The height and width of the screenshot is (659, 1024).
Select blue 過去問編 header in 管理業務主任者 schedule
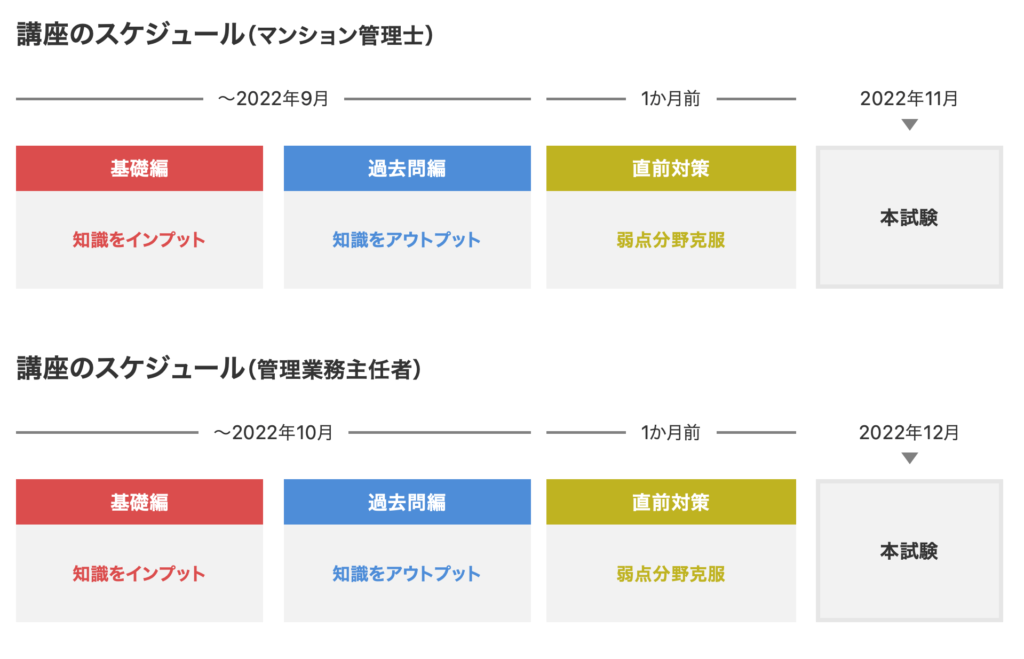click(407, 502)
